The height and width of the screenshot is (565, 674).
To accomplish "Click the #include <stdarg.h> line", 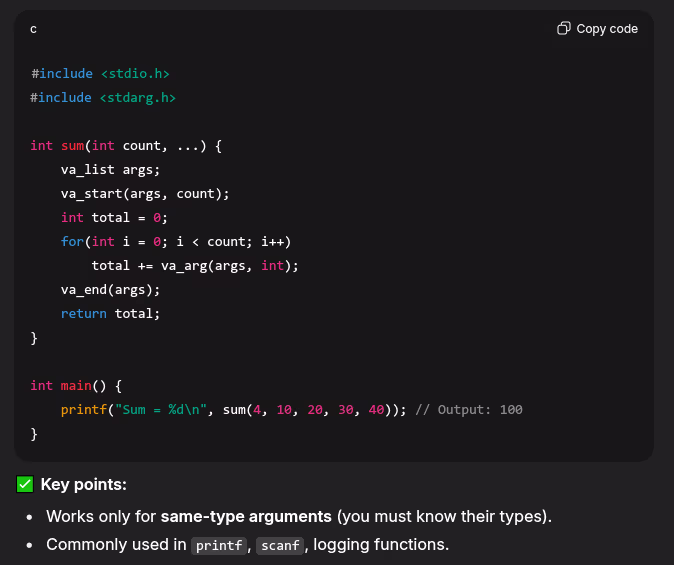I will pyautogui.click(x=103, y=98).
